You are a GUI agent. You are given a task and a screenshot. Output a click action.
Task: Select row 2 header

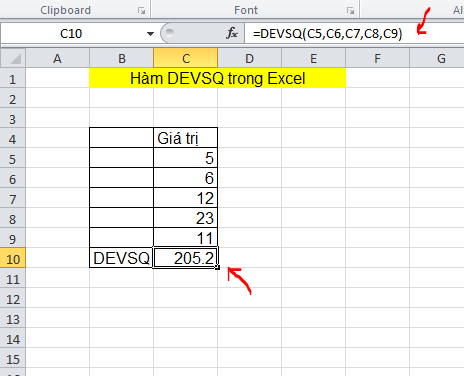point(13,99)
